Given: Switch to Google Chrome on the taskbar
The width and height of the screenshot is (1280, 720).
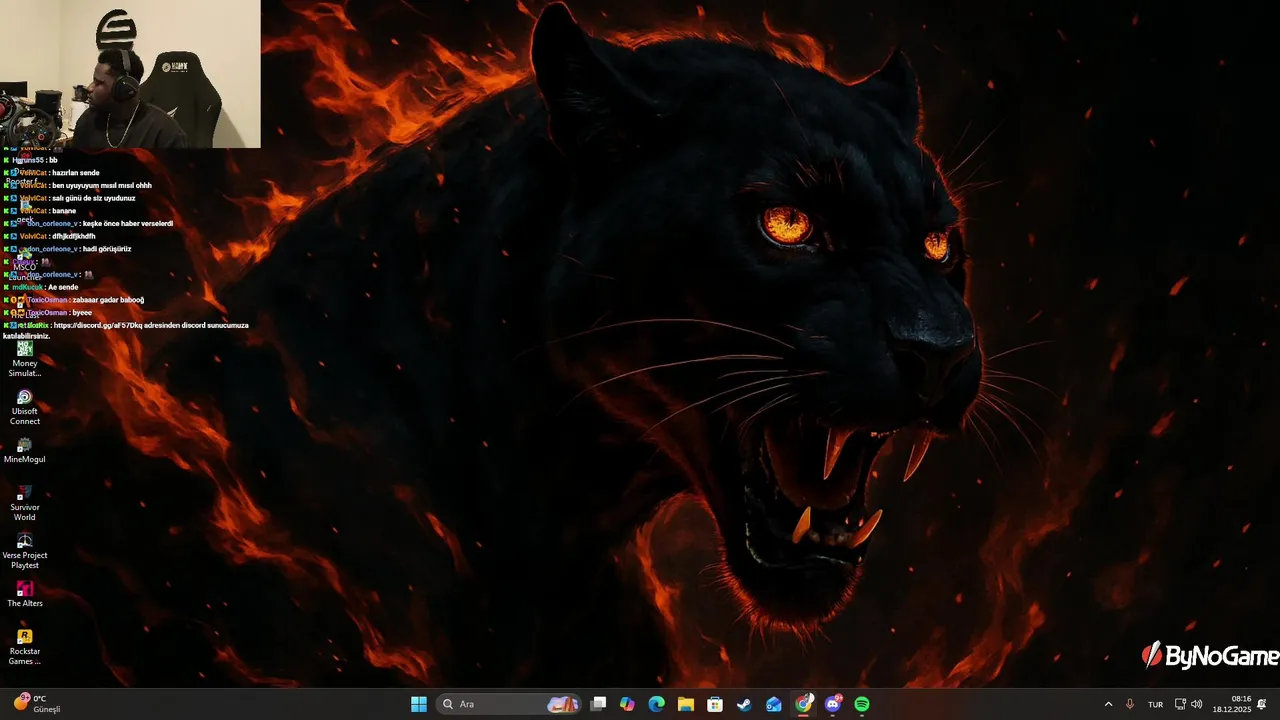Looking at the screenshot, I should pyautogui.click(x=803, y=704).
